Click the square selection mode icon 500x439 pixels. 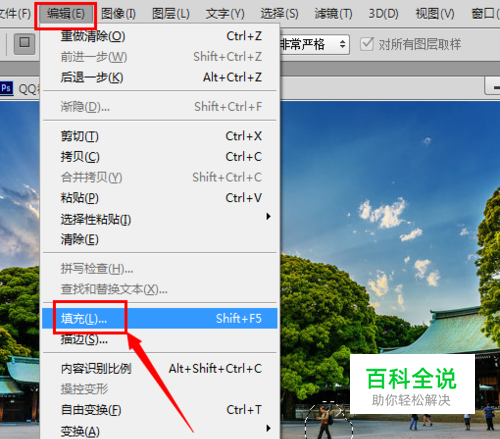point(24,44)
